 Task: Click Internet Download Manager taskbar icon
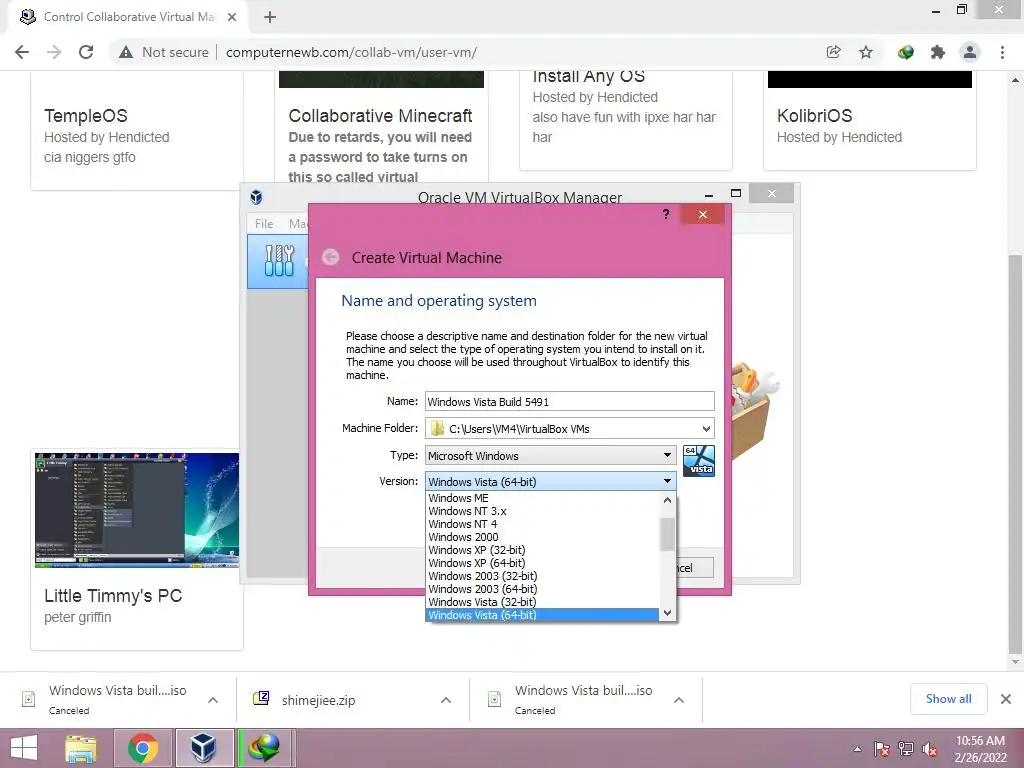coord(264,748)
